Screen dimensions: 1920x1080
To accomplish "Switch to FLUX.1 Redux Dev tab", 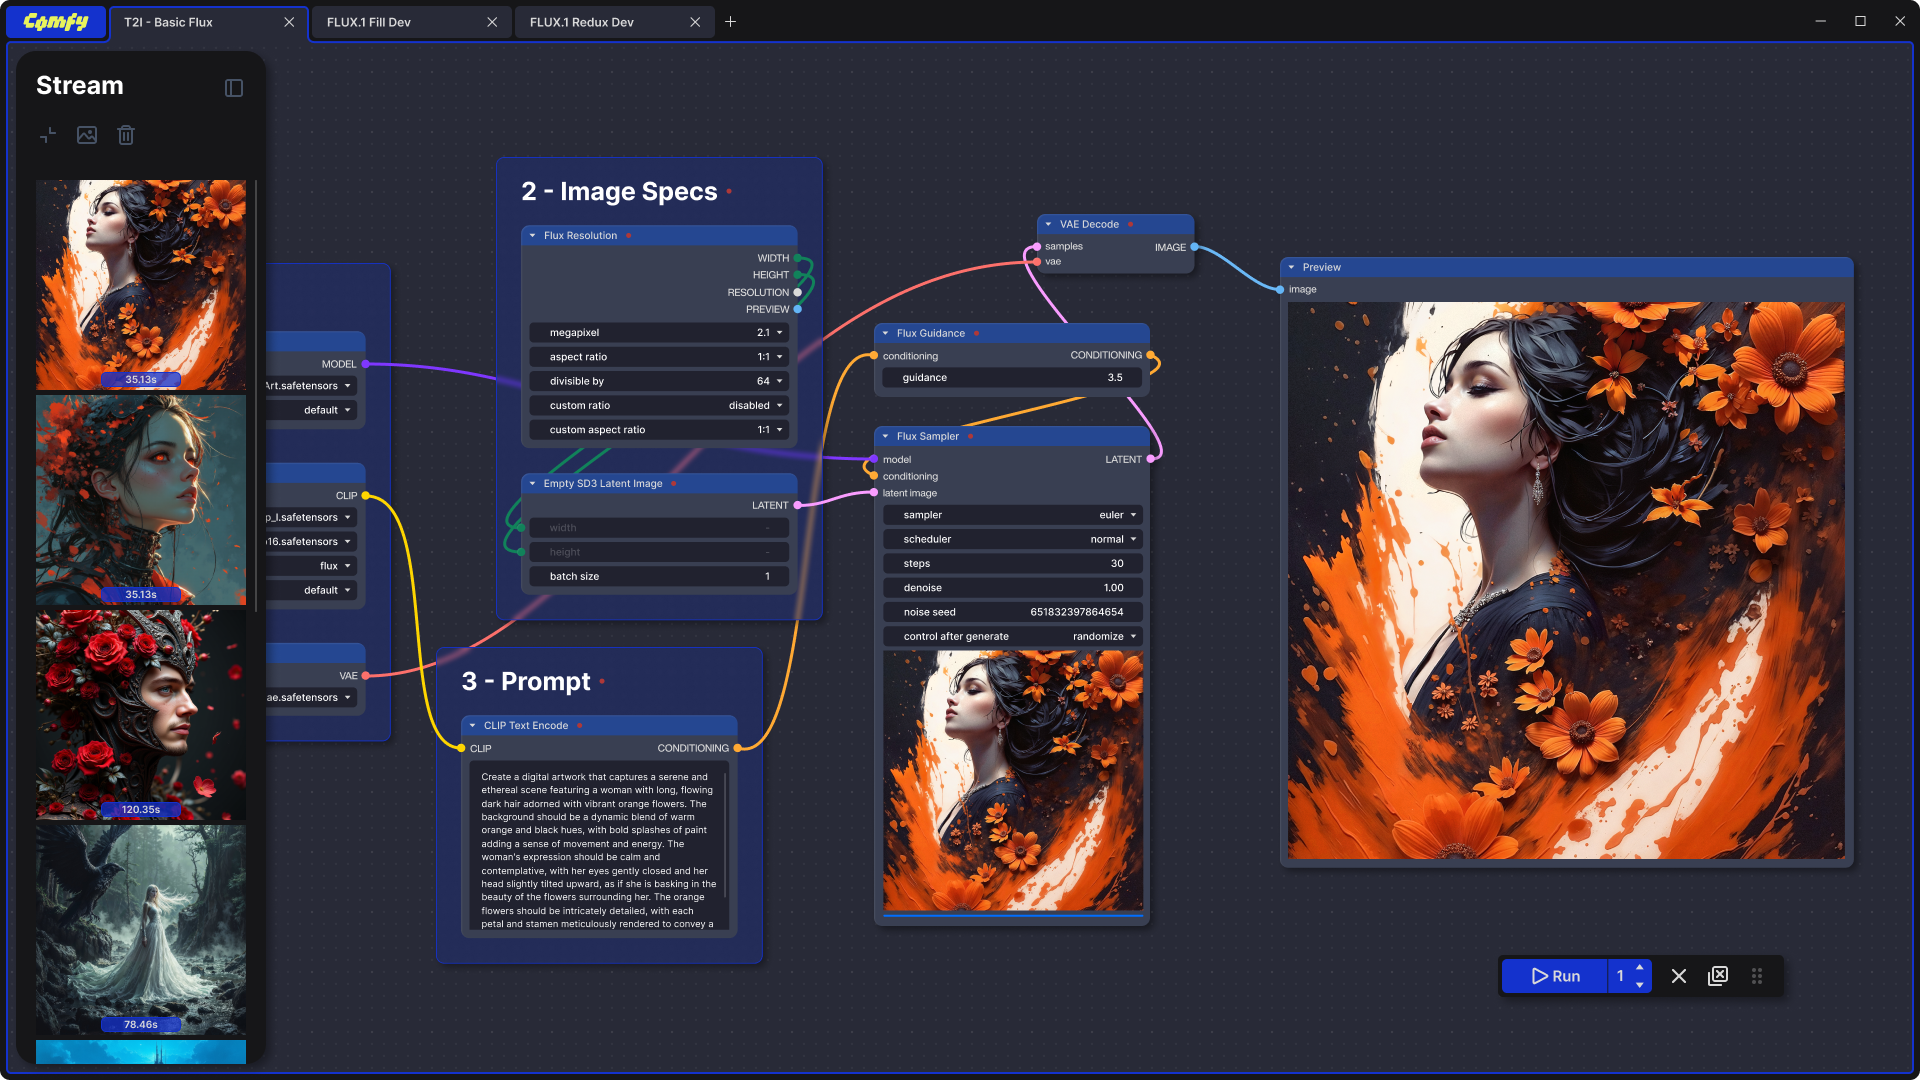I will tap(582, 22).
